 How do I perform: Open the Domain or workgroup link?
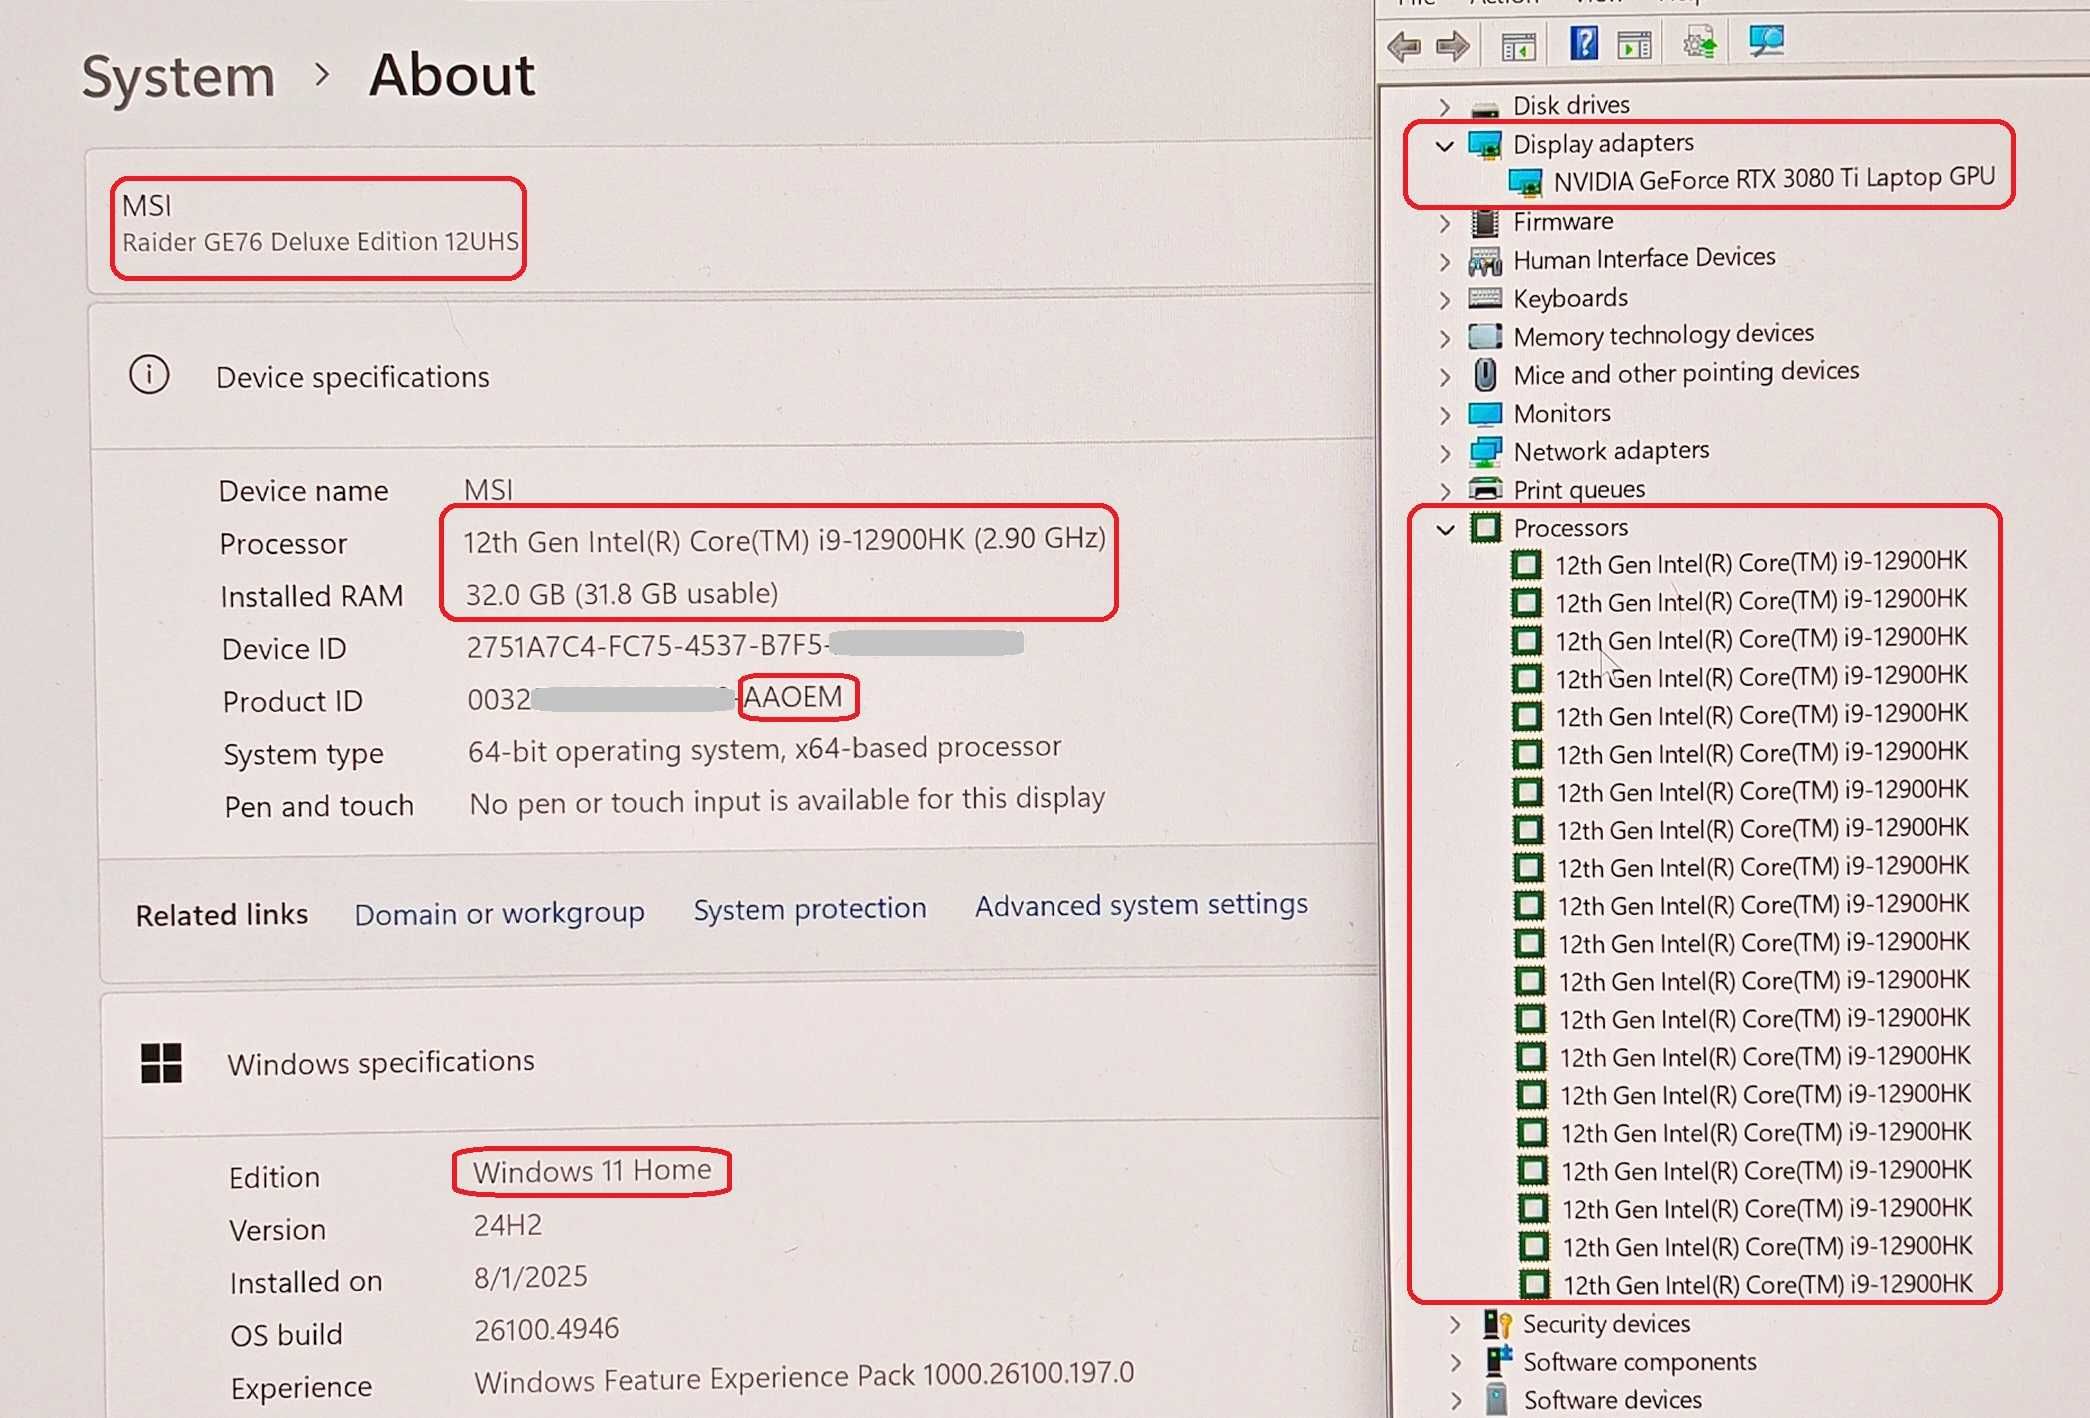point(499,913)
